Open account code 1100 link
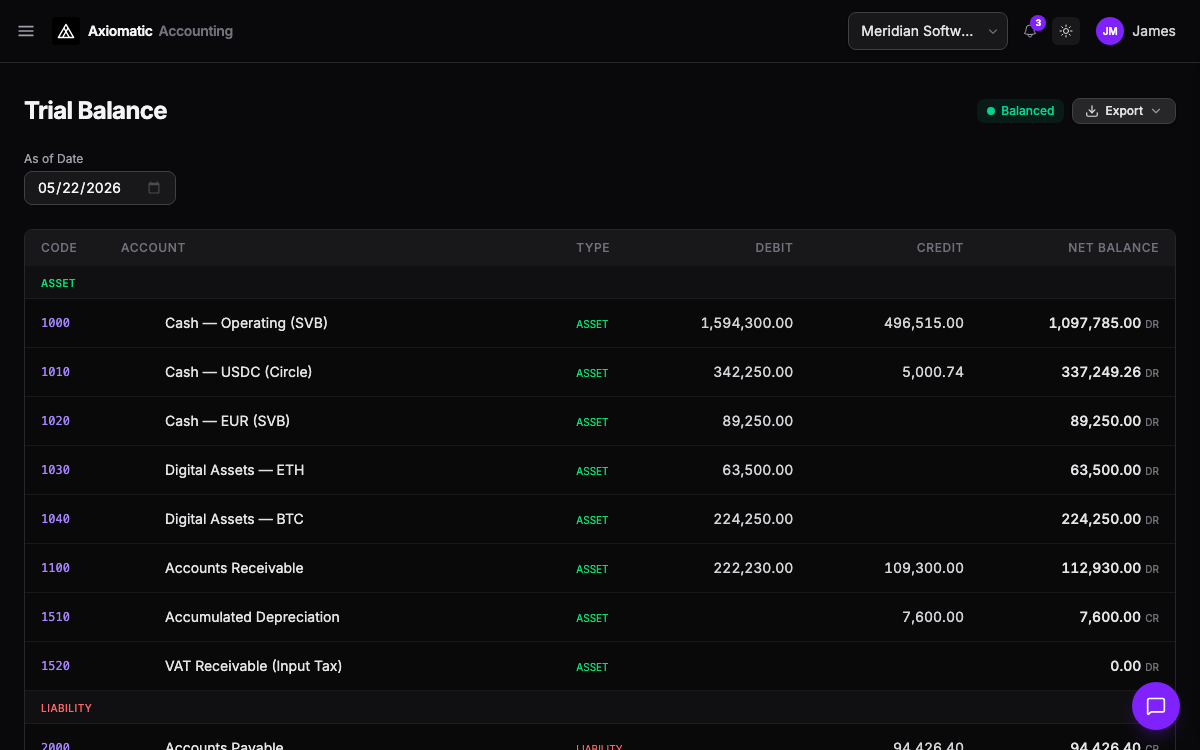 click(x=55, y=568)
